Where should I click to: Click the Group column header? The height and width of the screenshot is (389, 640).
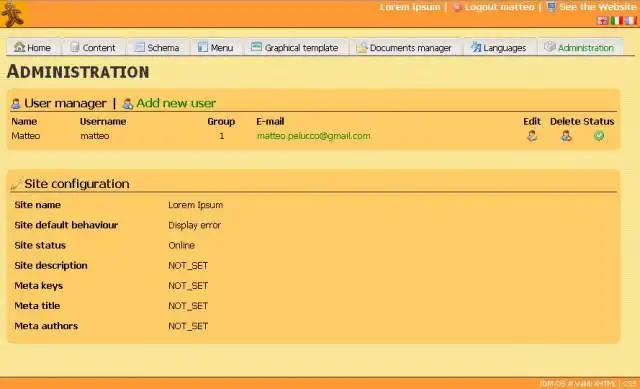tap(221, 122)
